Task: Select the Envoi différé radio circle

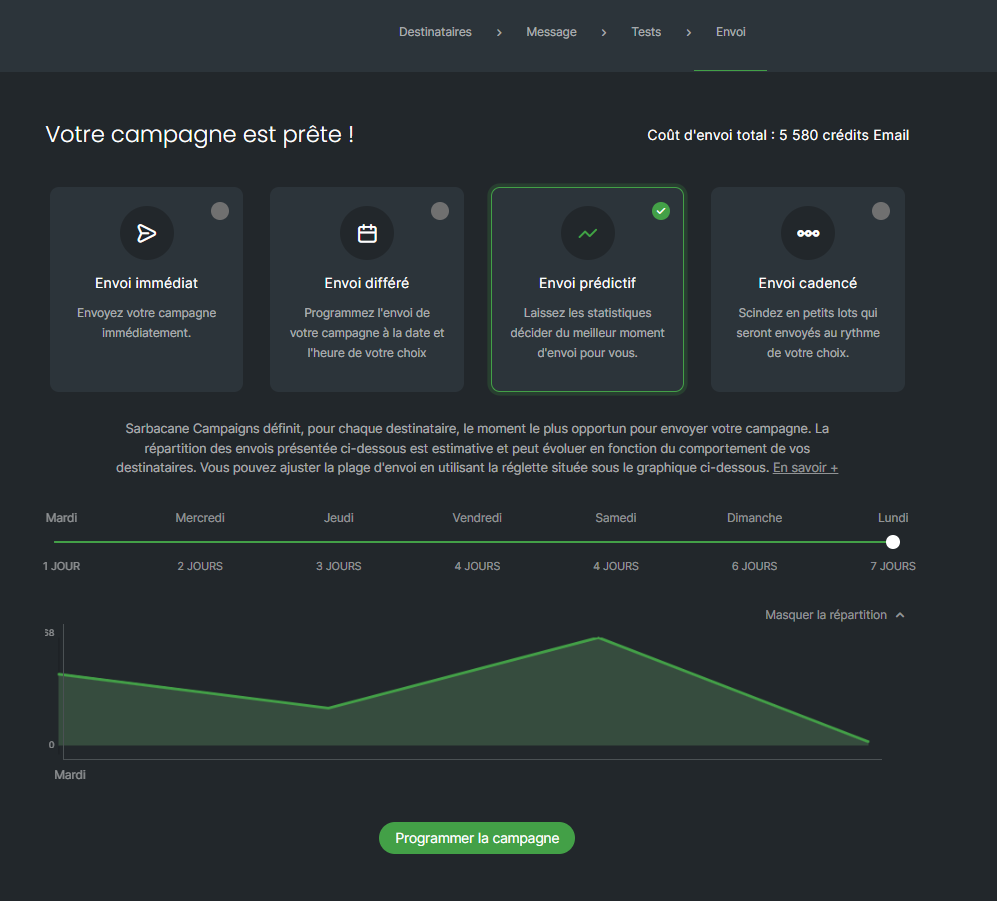Action: pyautogui.click(x=440, y=211)
